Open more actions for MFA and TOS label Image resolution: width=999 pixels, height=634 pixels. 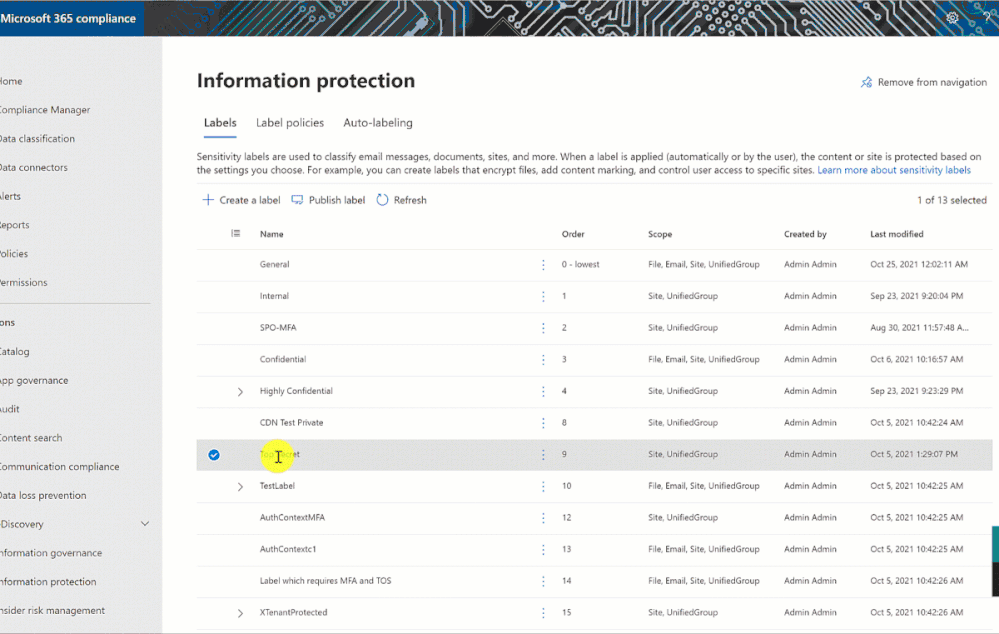543,581
